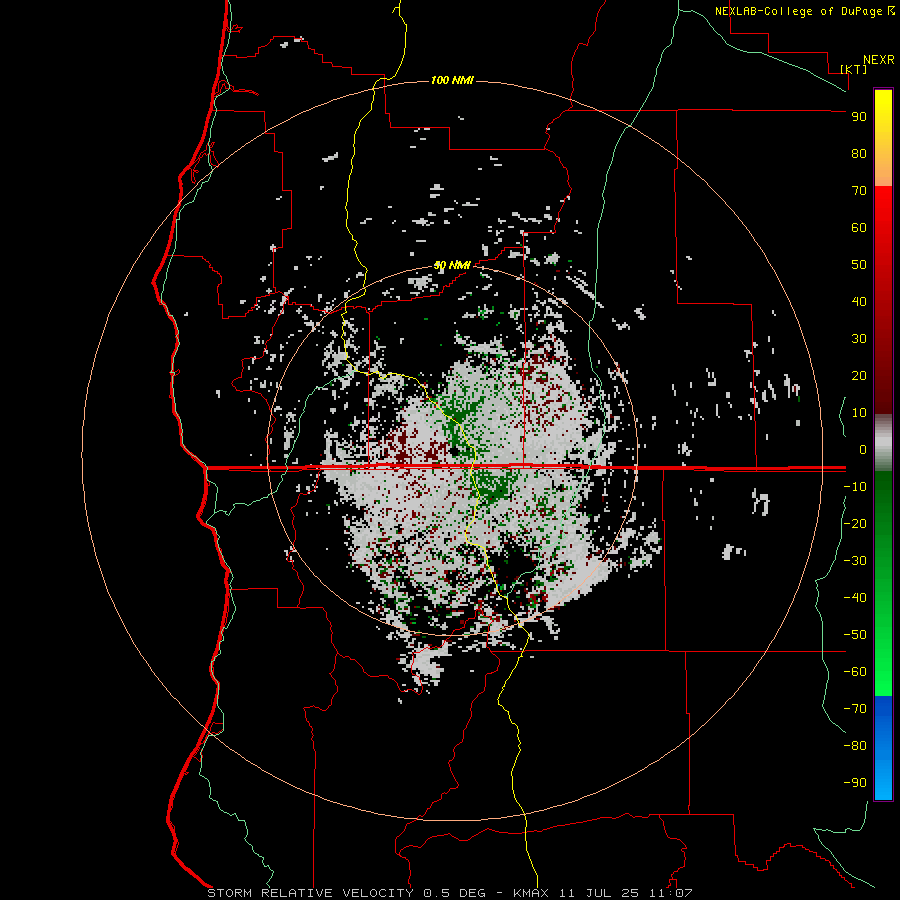Click the [KT] units label

coord(854,69)
